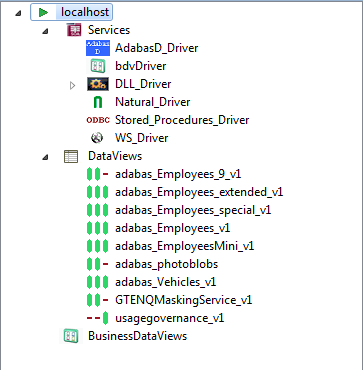Select Stored_Procedures_Driver label

tap(182, 120)
